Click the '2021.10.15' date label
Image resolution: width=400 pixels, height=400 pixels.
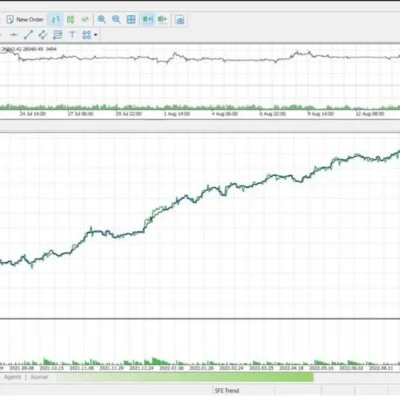[51, 368]
